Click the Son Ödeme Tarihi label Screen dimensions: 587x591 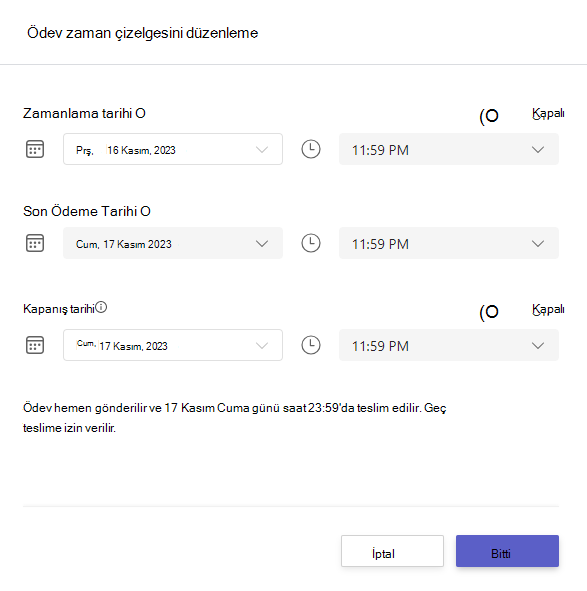coord(87,211)
